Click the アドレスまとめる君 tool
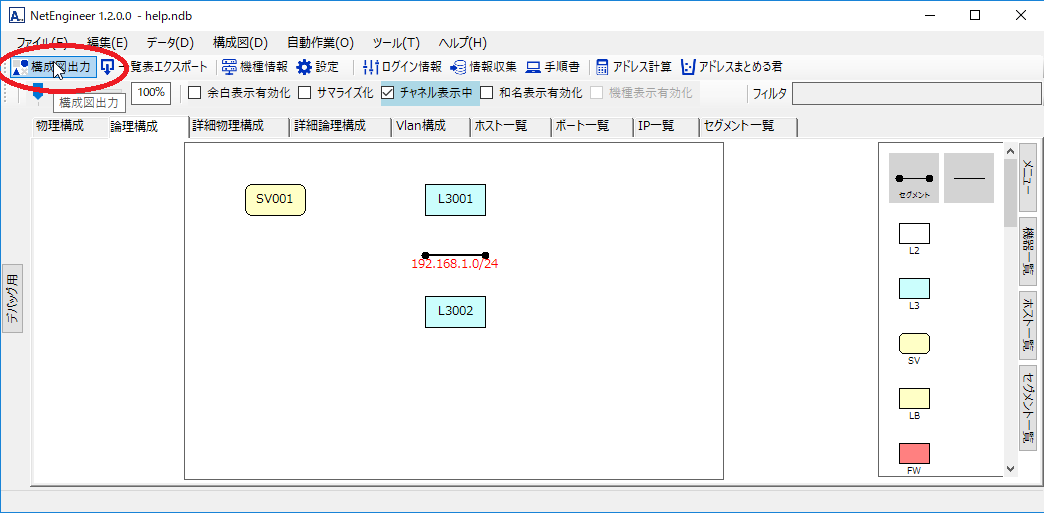Screen dimensions: 1044x513 point(731,67)
